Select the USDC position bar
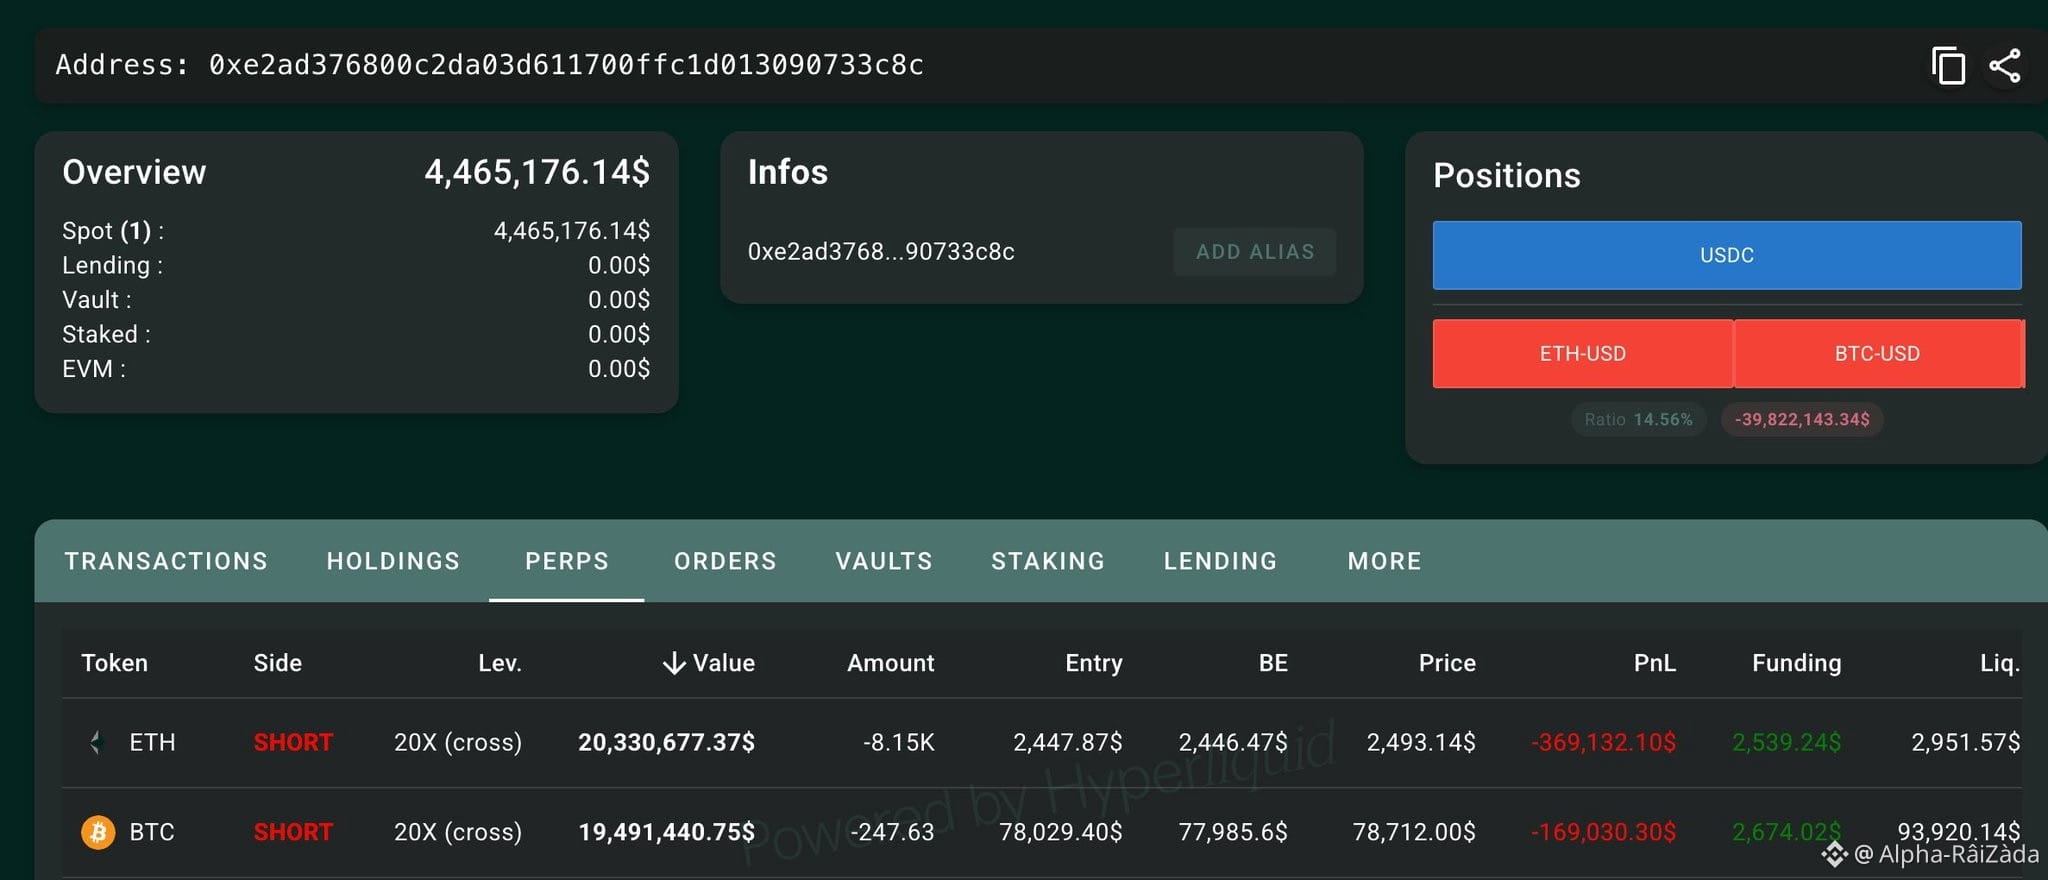Image resolution: width=2048 pixels, height=880 pixels. (x=1727, y=255)
